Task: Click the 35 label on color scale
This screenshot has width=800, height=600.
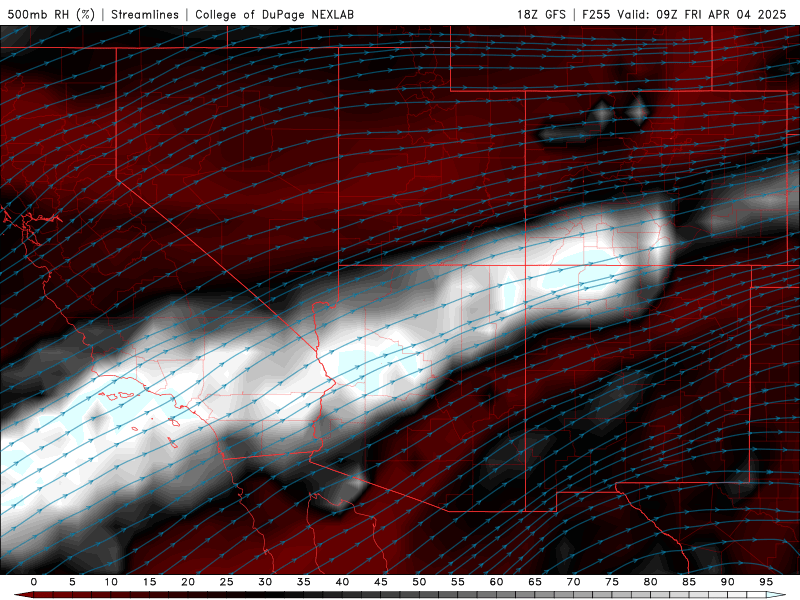Action: tap(304, 582)
